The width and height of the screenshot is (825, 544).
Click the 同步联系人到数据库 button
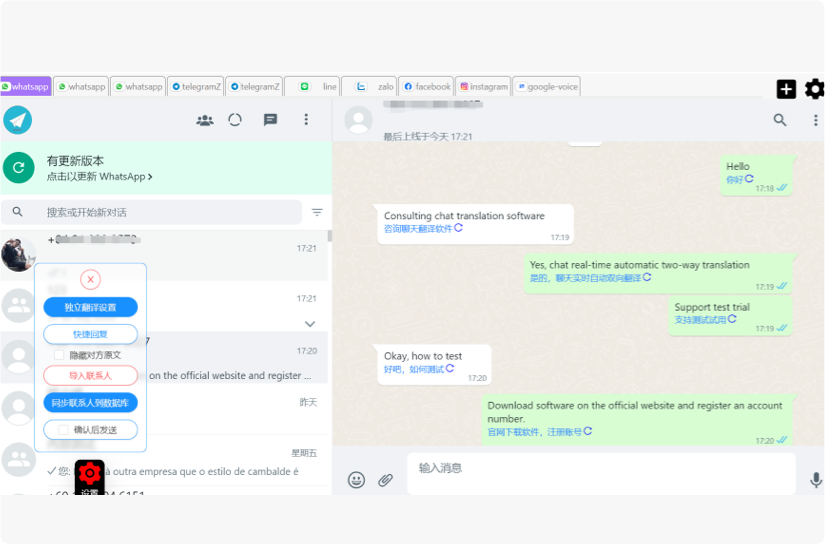(91, 403)
